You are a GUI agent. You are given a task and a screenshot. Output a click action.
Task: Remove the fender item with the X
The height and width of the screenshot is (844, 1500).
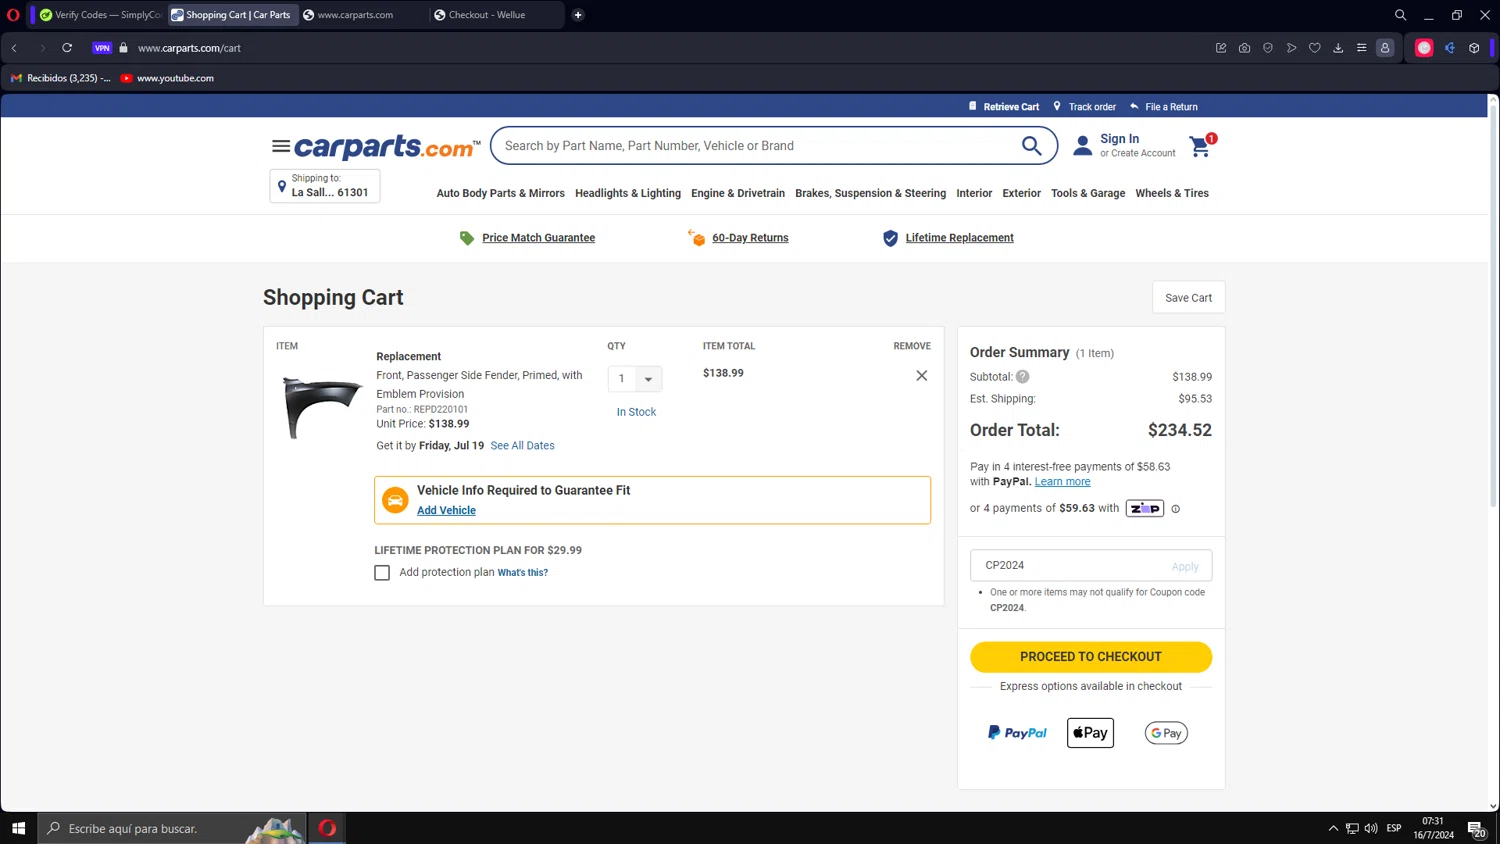click(921, 376)
